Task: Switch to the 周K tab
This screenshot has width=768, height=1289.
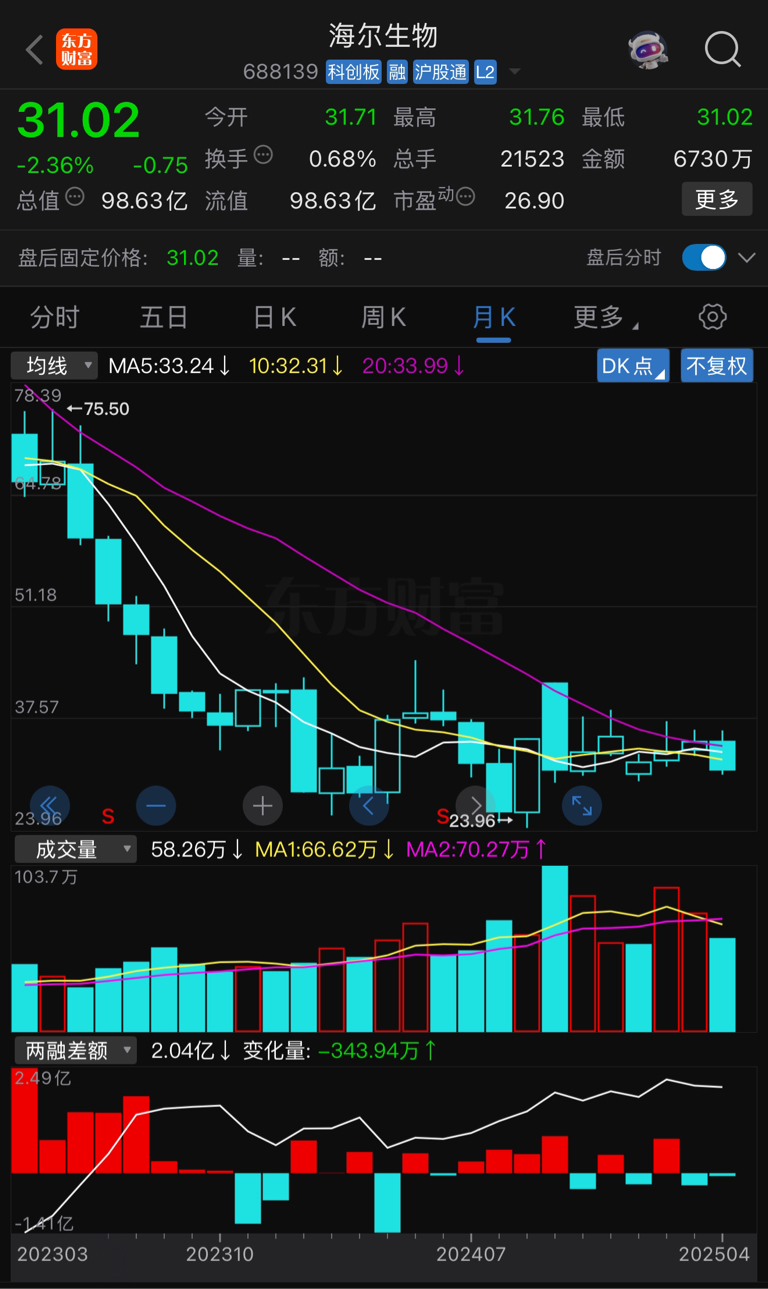Action: [383, 318]
